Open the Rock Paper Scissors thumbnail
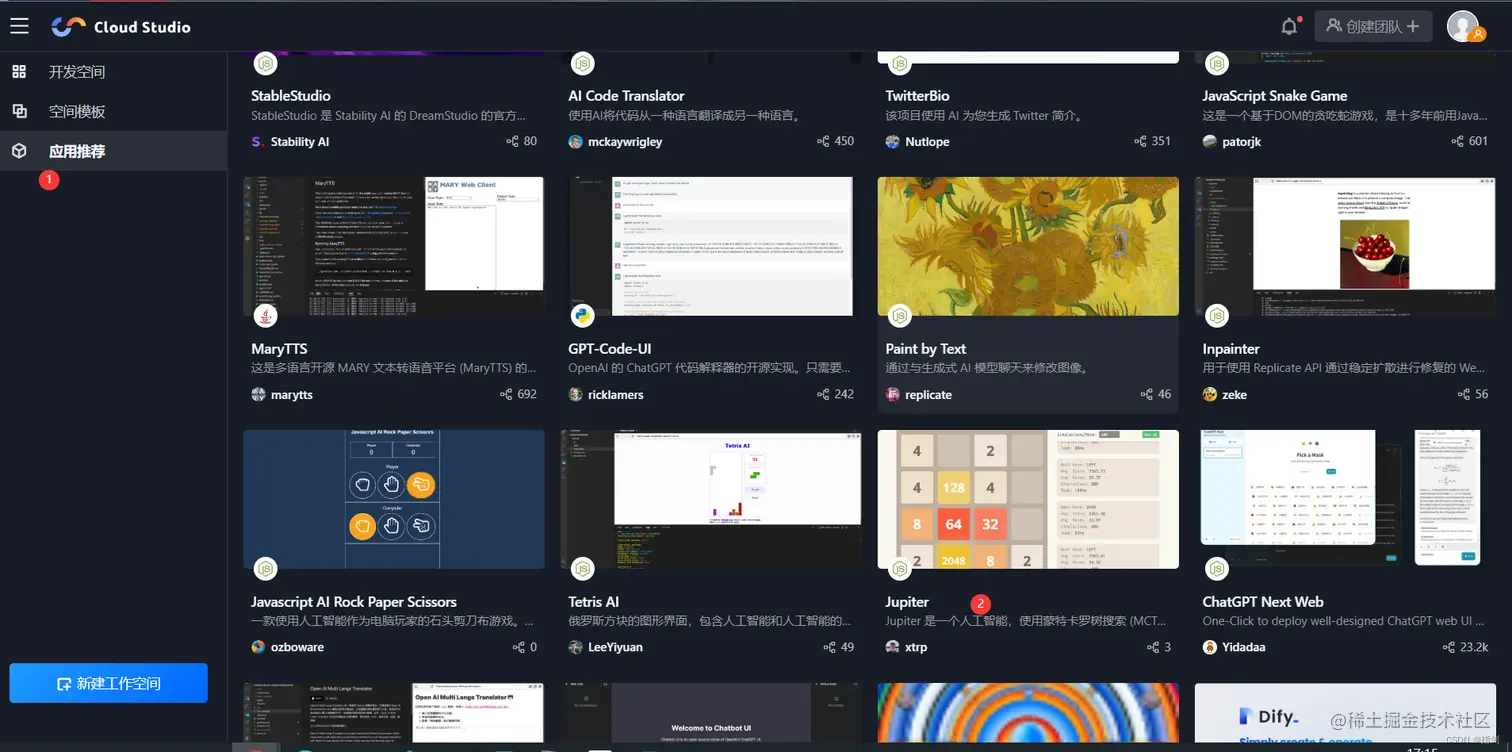Screen dimensions: 1512x752 coord(393,499)
